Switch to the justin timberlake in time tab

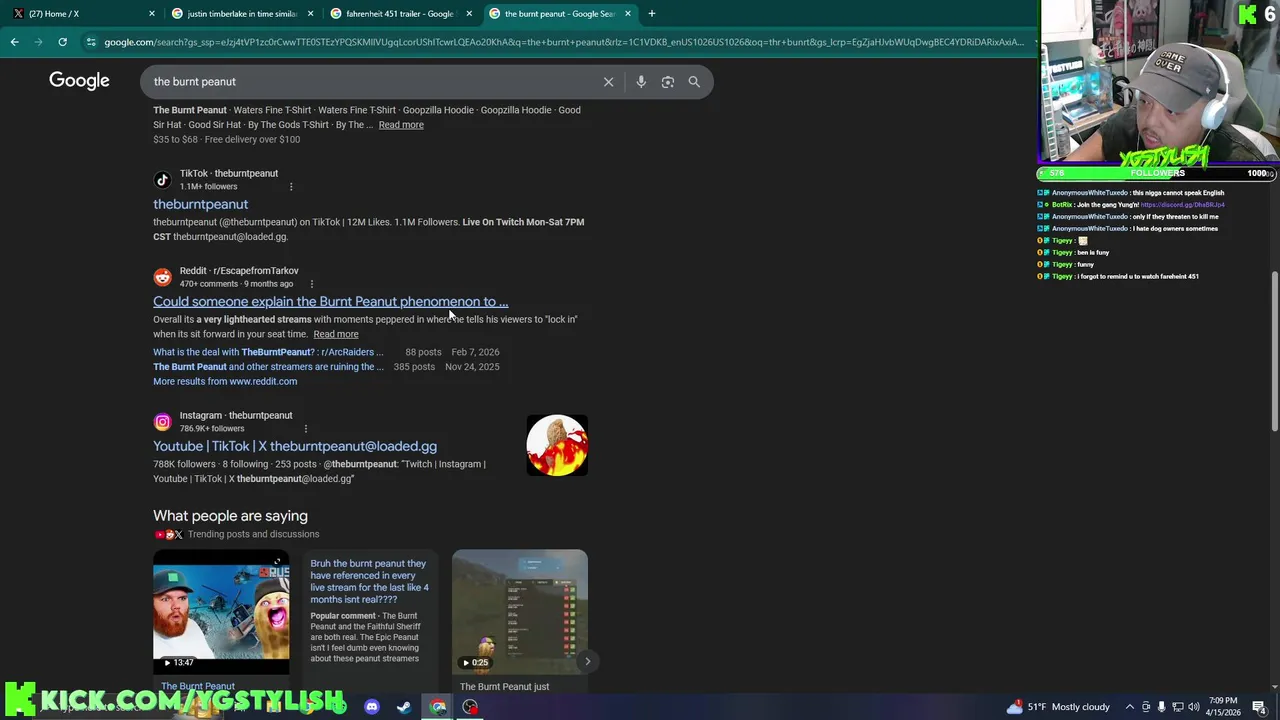coord(240,14)
